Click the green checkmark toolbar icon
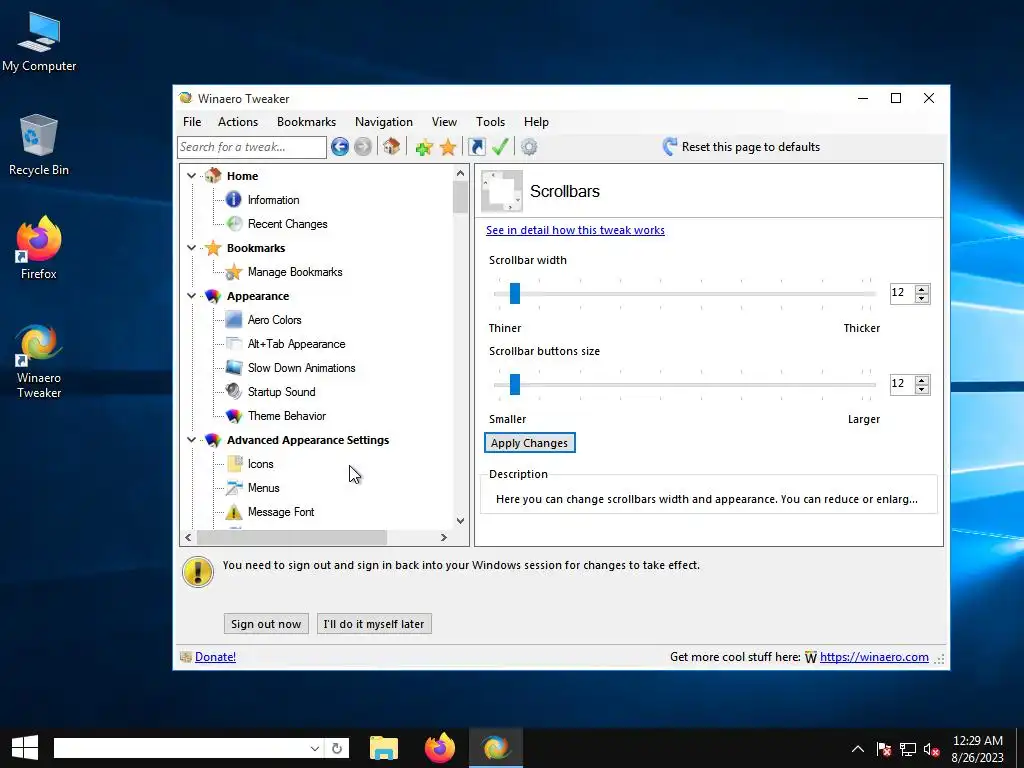 [x=501, y=147]
